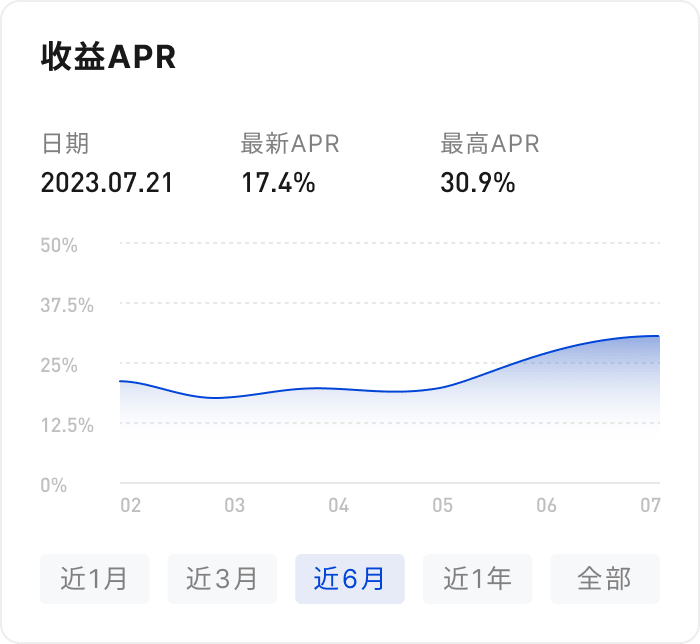This screenshot has height=644, width=700.
Task: Click the 07 month axis label
Action: (x=650, y=506)
